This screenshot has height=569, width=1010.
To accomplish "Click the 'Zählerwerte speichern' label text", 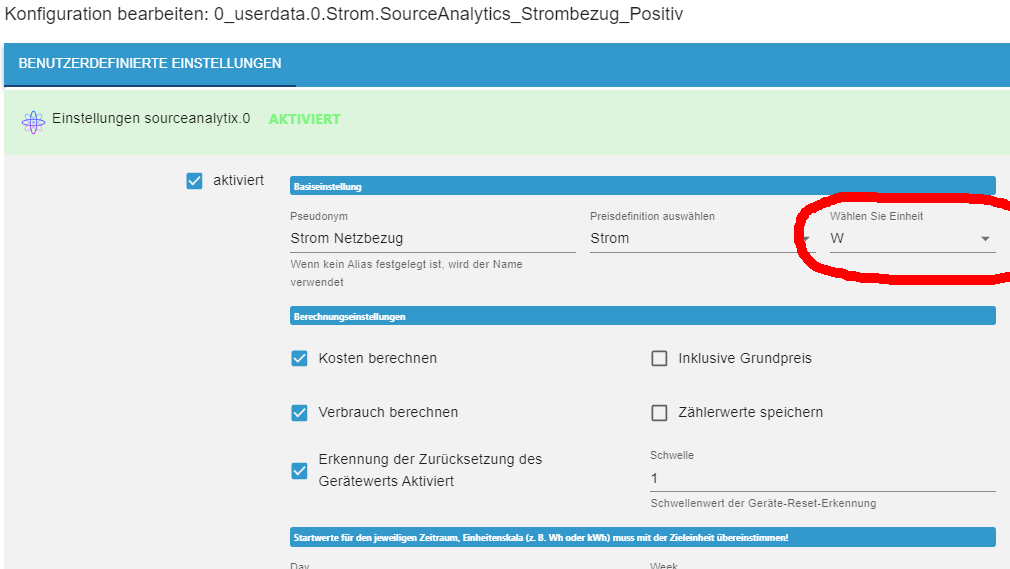I will (750, 412).
